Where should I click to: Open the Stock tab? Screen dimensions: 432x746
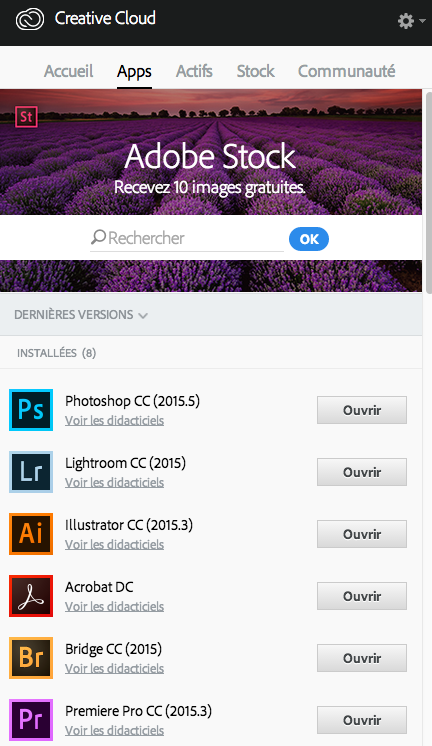[x=255, y=71]
